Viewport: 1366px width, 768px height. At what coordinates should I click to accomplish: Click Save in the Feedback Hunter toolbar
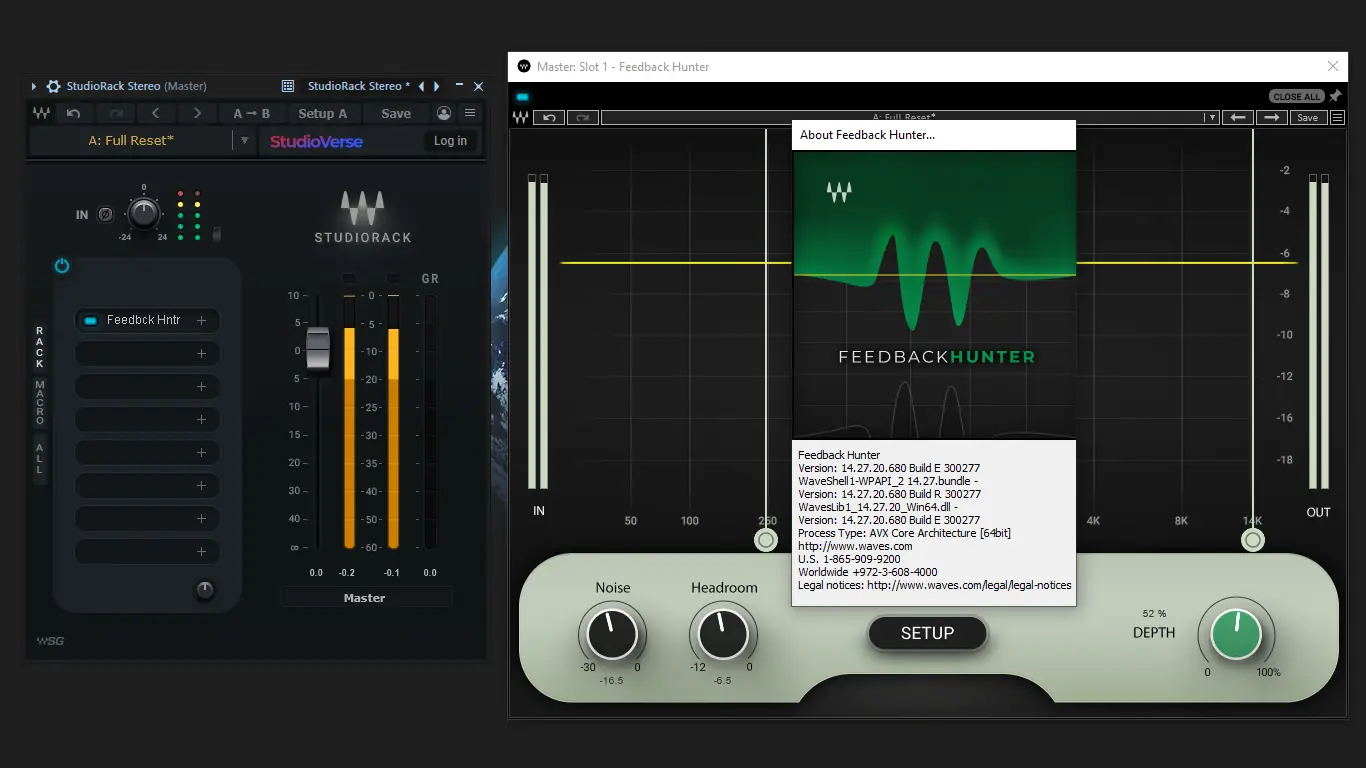tap(1307, 118)
